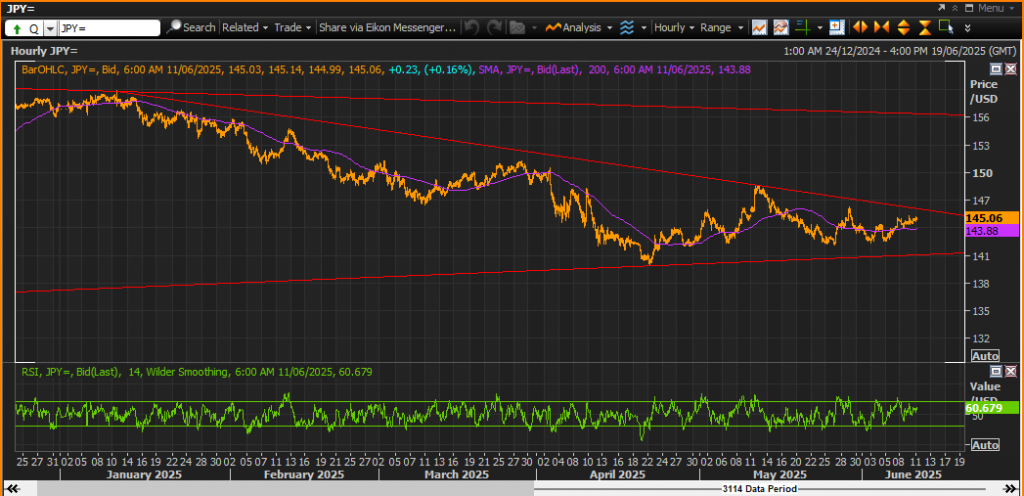Screen dimensions: 1024x496
Task: Click the blue add-chart panel icon
Action: click(836, 27)
